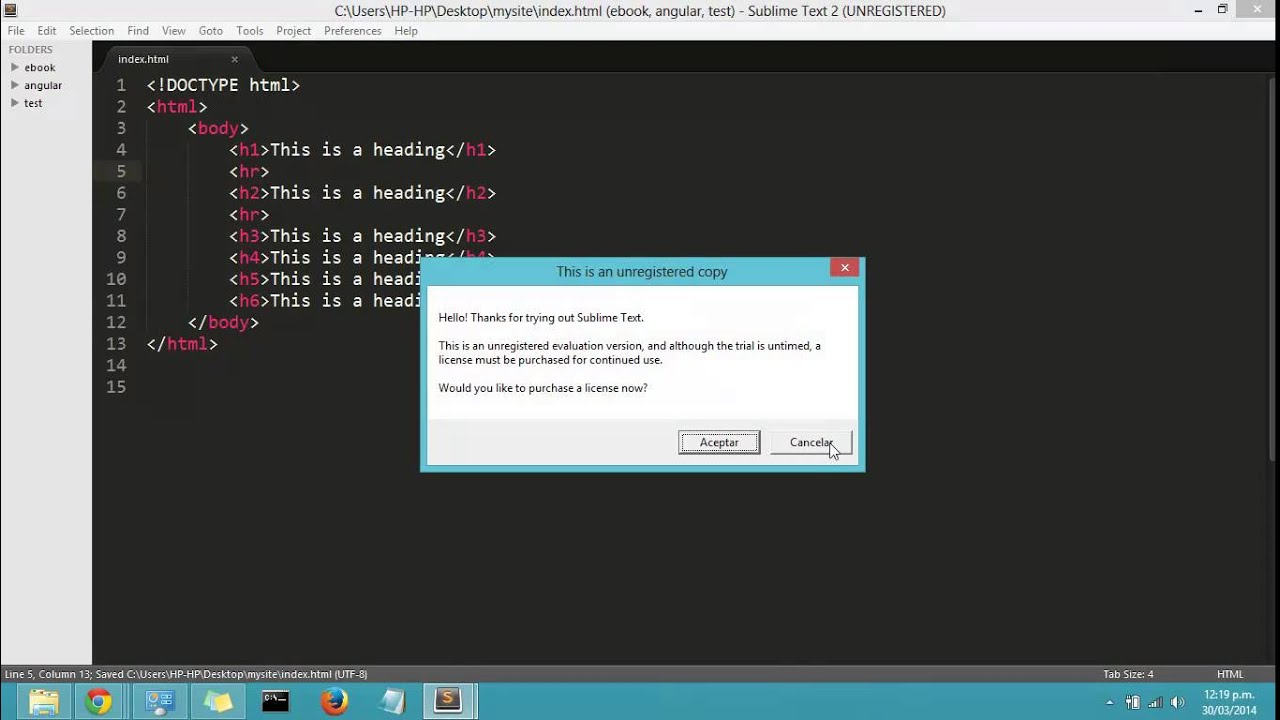Minimize the Sublime Text window
The image size is (1280, 720).
(x=1199, y=10)
